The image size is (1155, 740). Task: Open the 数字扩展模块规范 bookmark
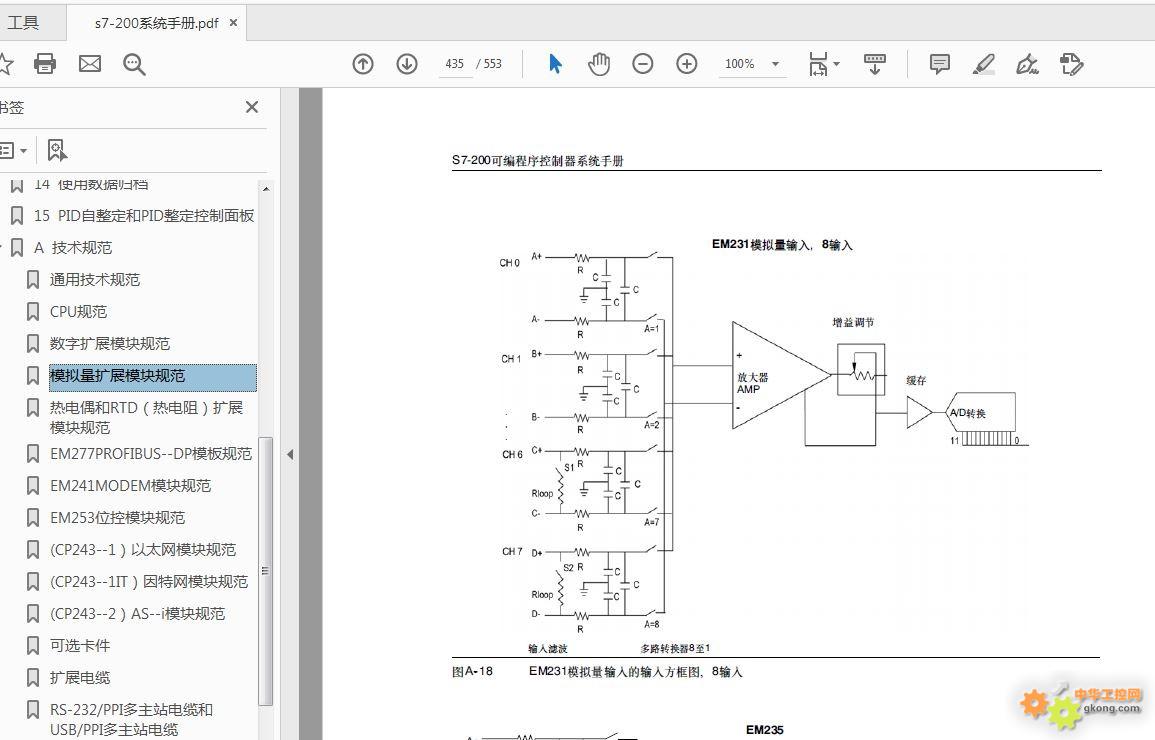pos(110,344)
